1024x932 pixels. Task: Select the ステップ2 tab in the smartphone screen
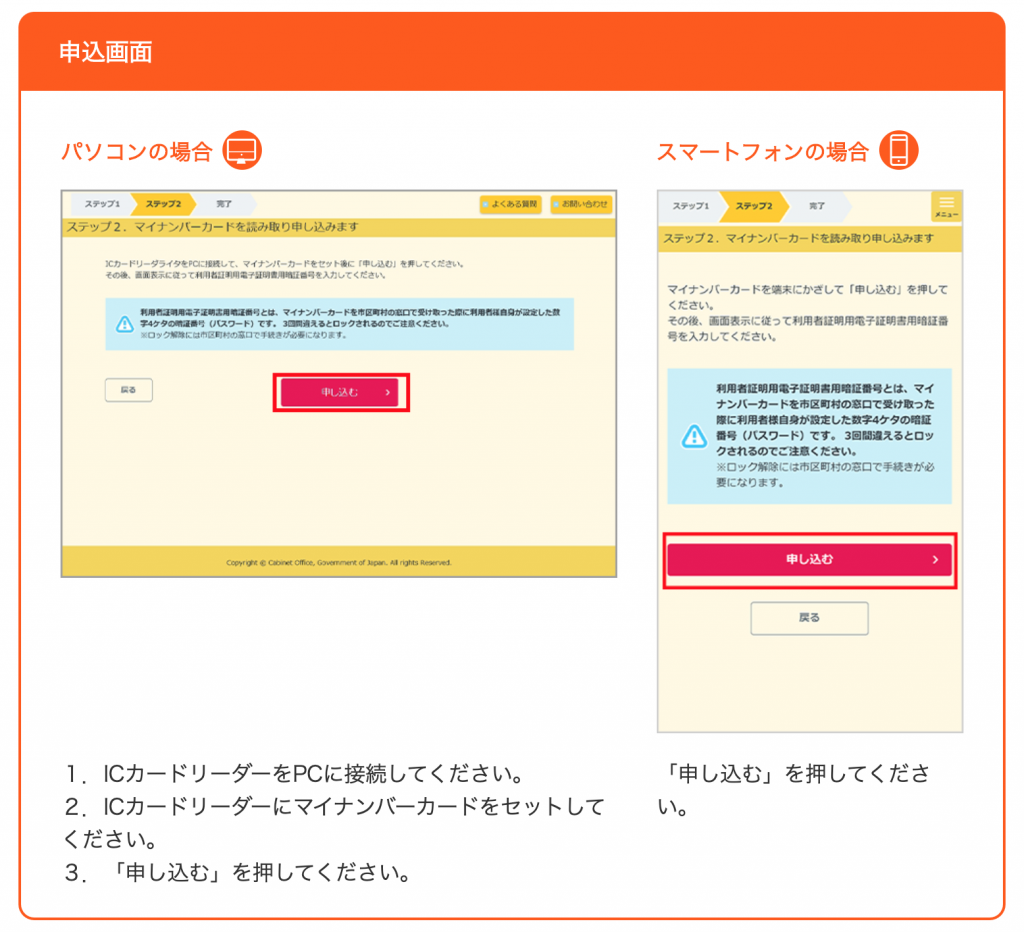click(x=754, y=206)
